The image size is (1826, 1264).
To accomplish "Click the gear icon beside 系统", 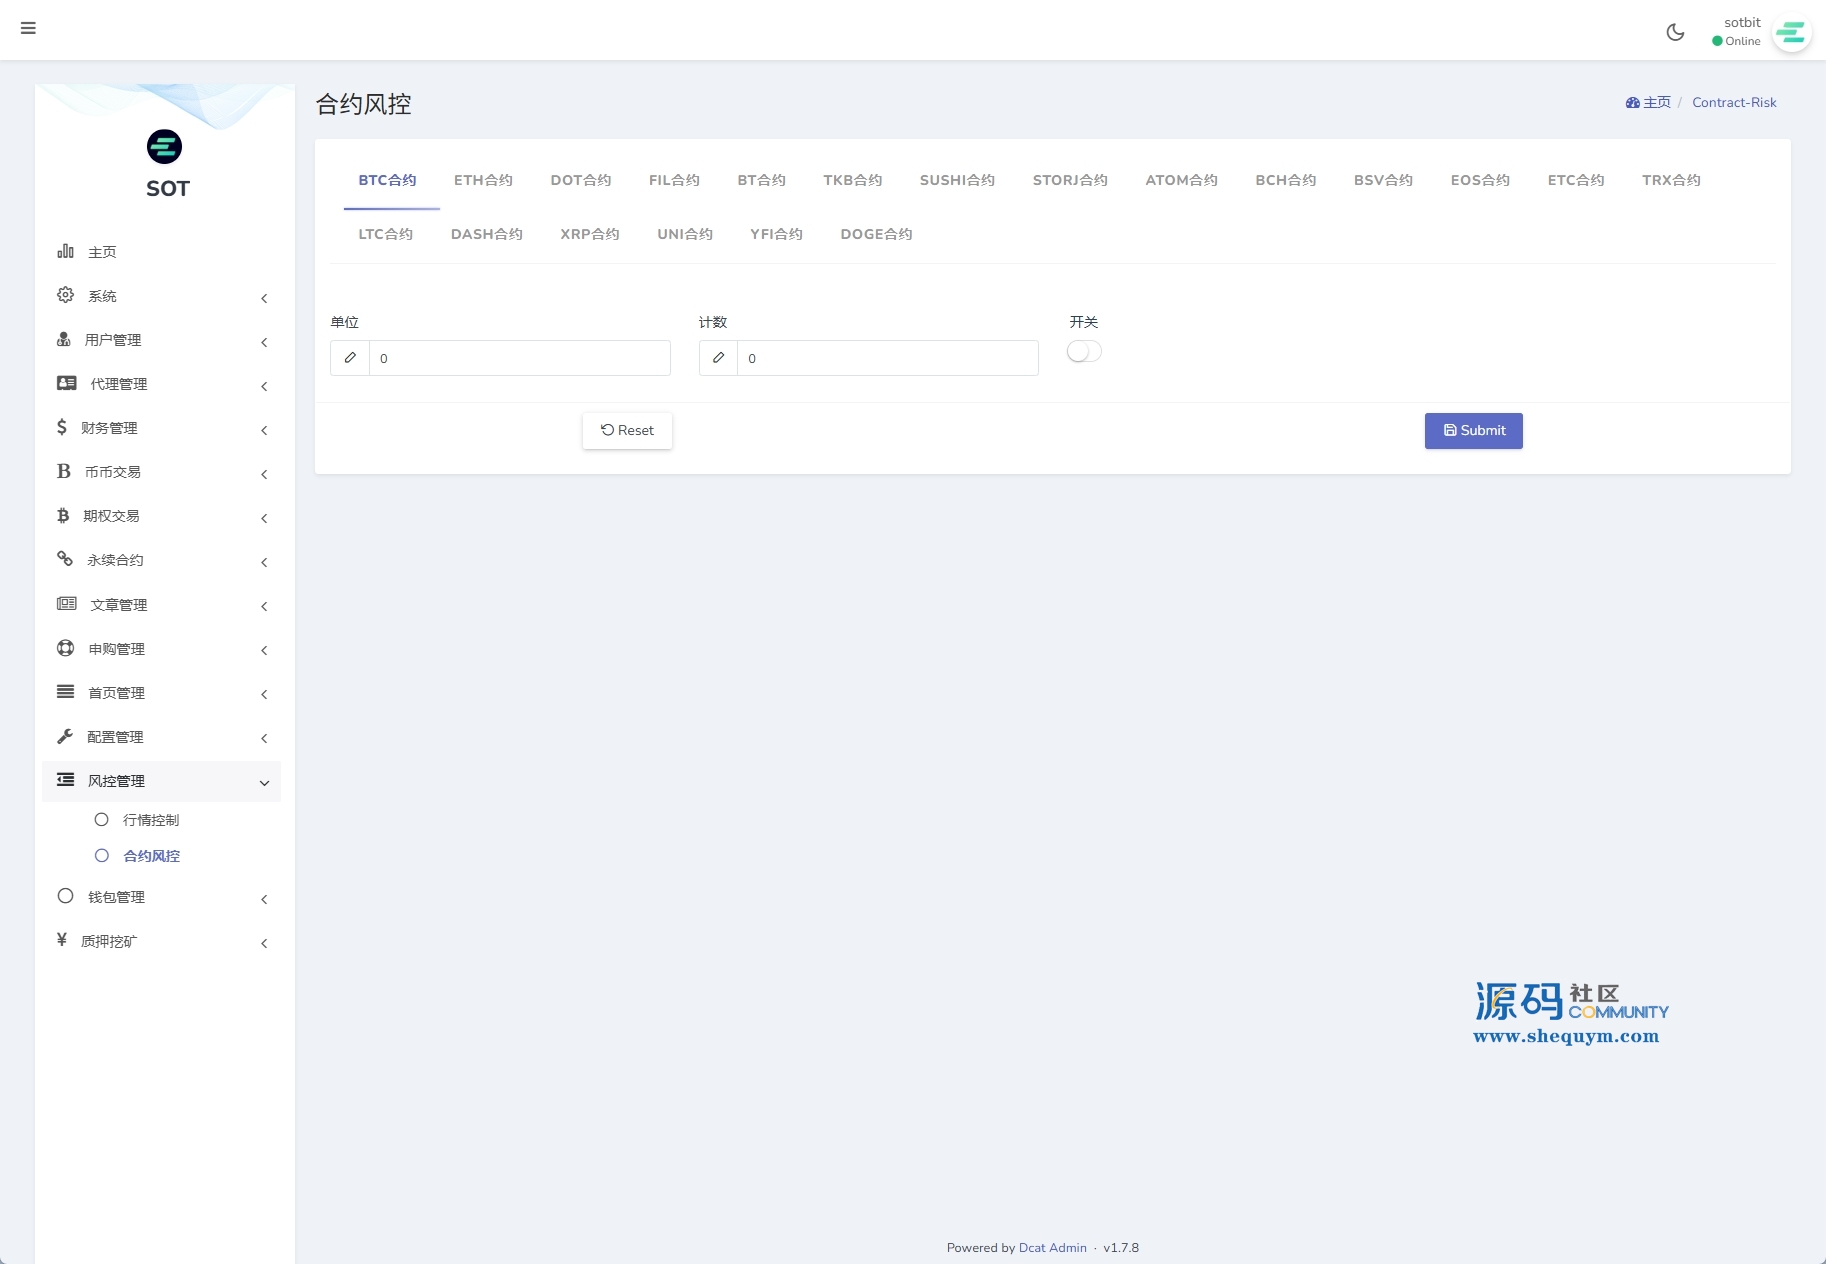I will [65, 295].
